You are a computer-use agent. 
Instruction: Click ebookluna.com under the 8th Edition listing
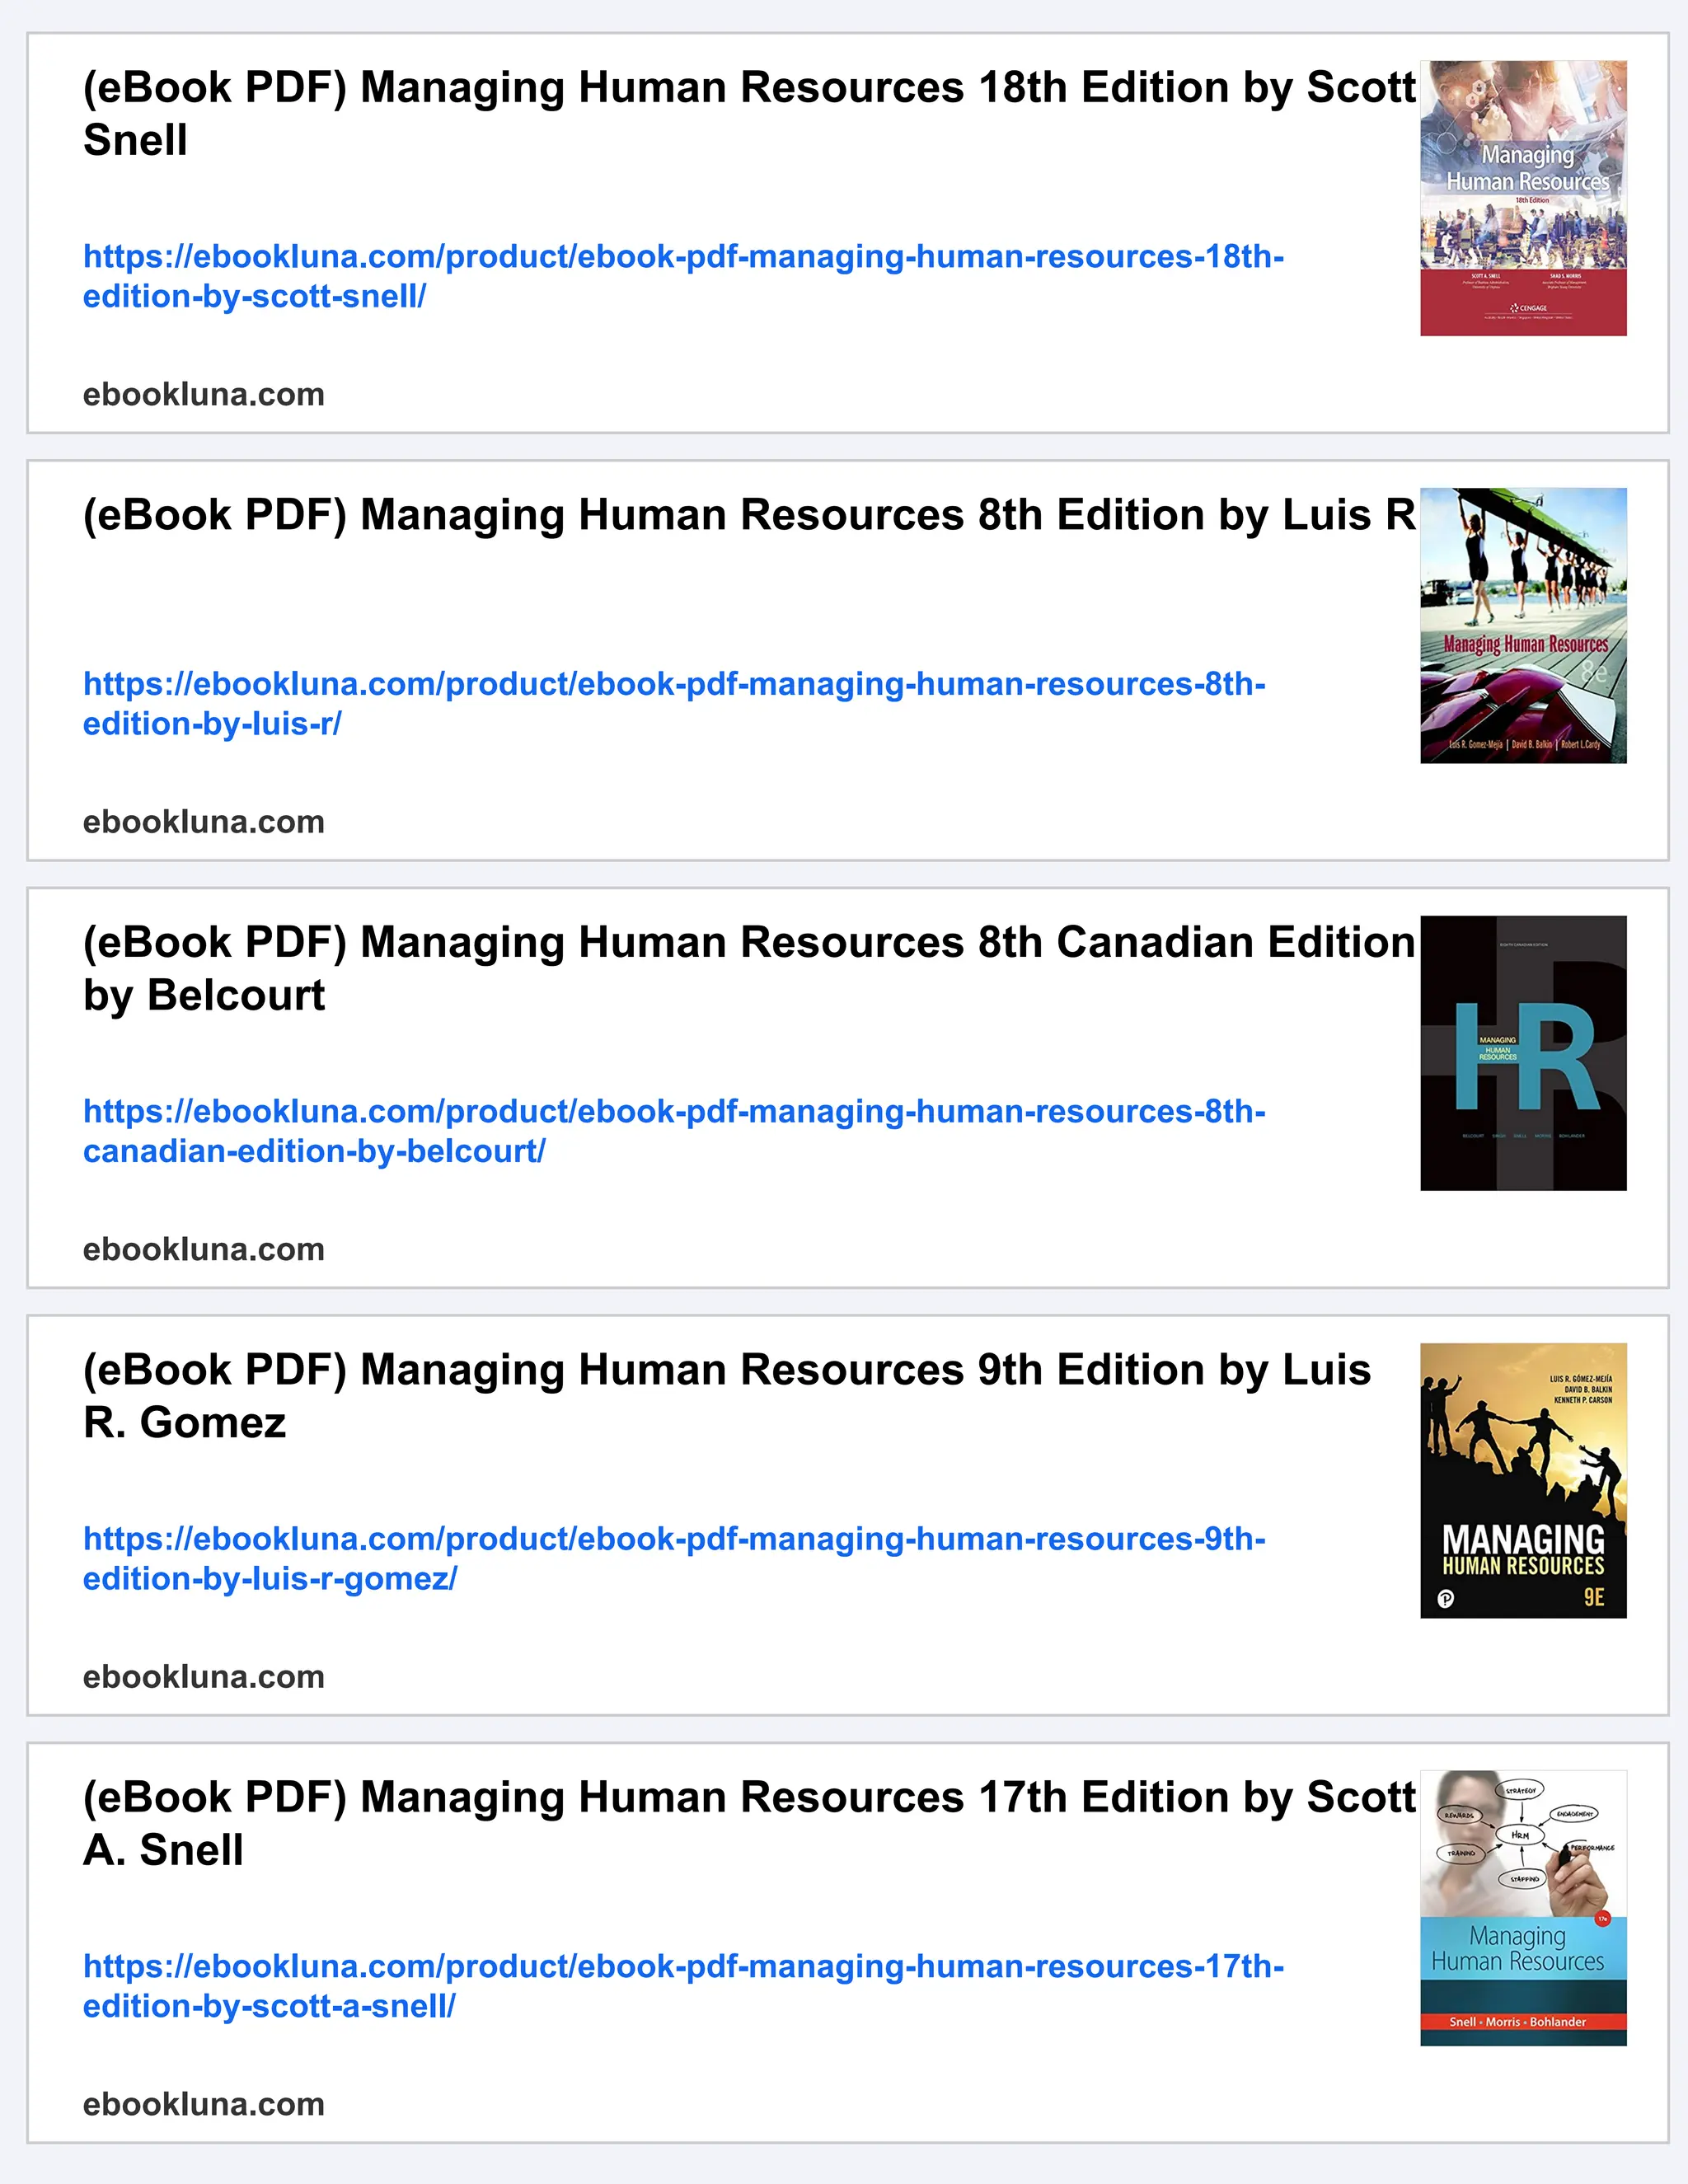click(203, 822)
